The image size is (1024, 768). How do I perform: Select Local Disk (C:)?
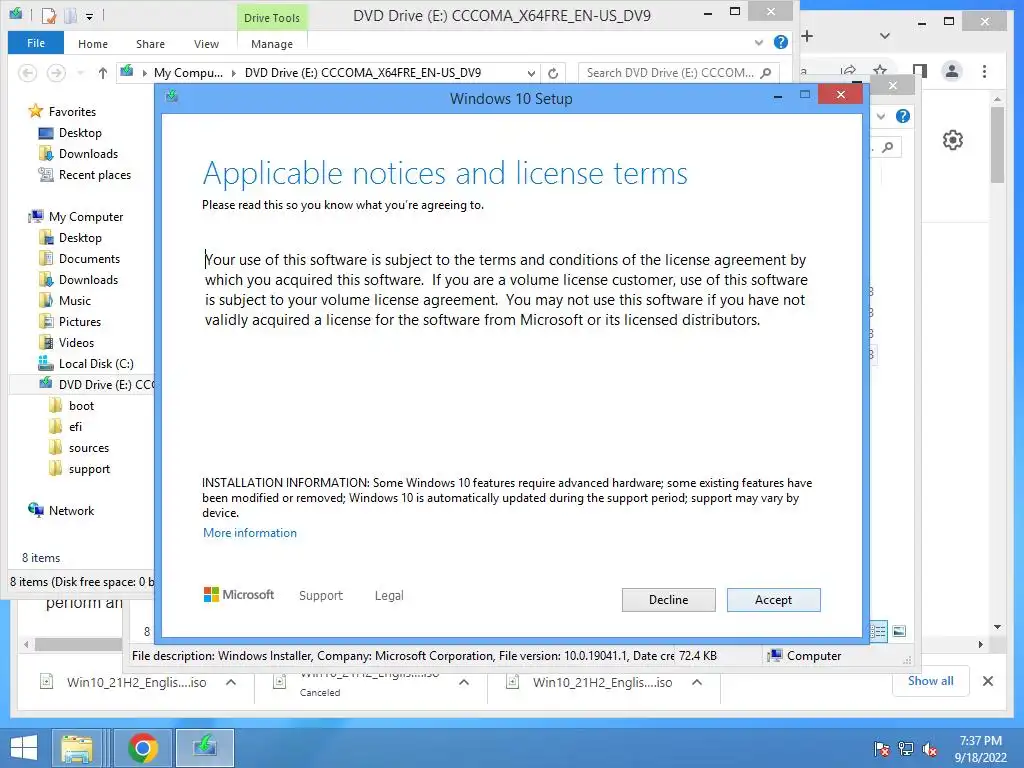coord(96,364)
